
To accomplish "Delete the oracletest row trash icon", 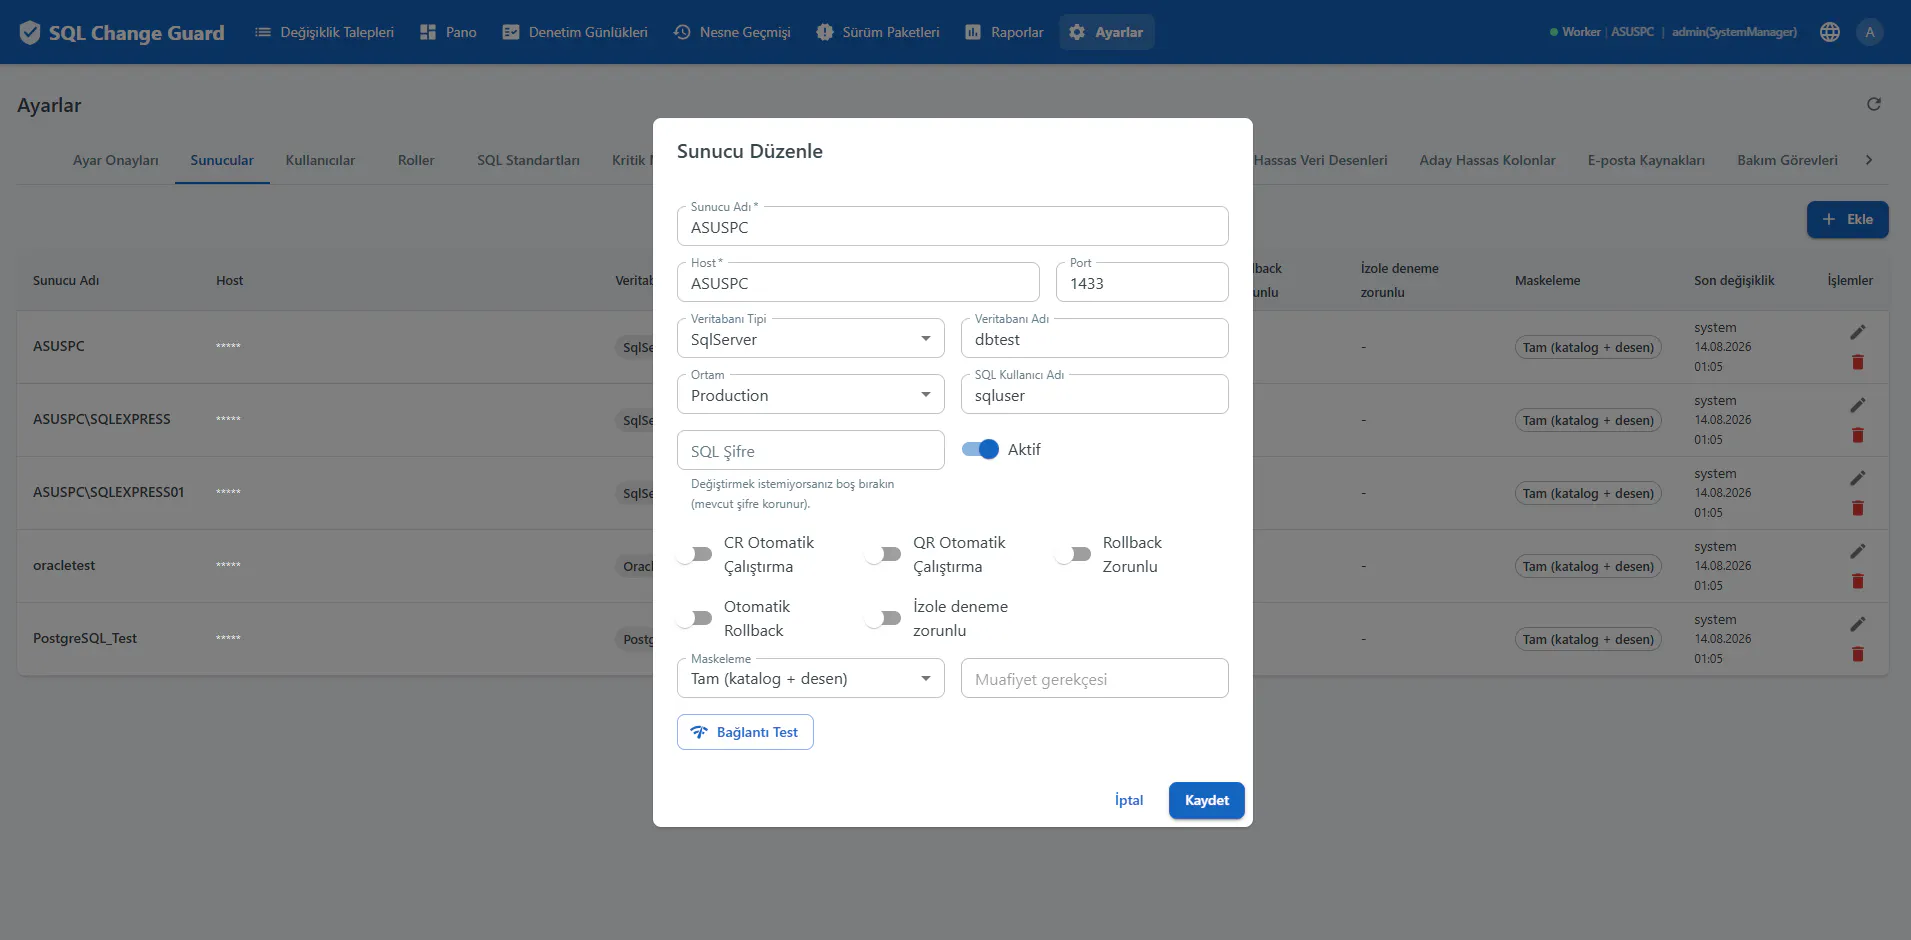I will point(1858,581).
